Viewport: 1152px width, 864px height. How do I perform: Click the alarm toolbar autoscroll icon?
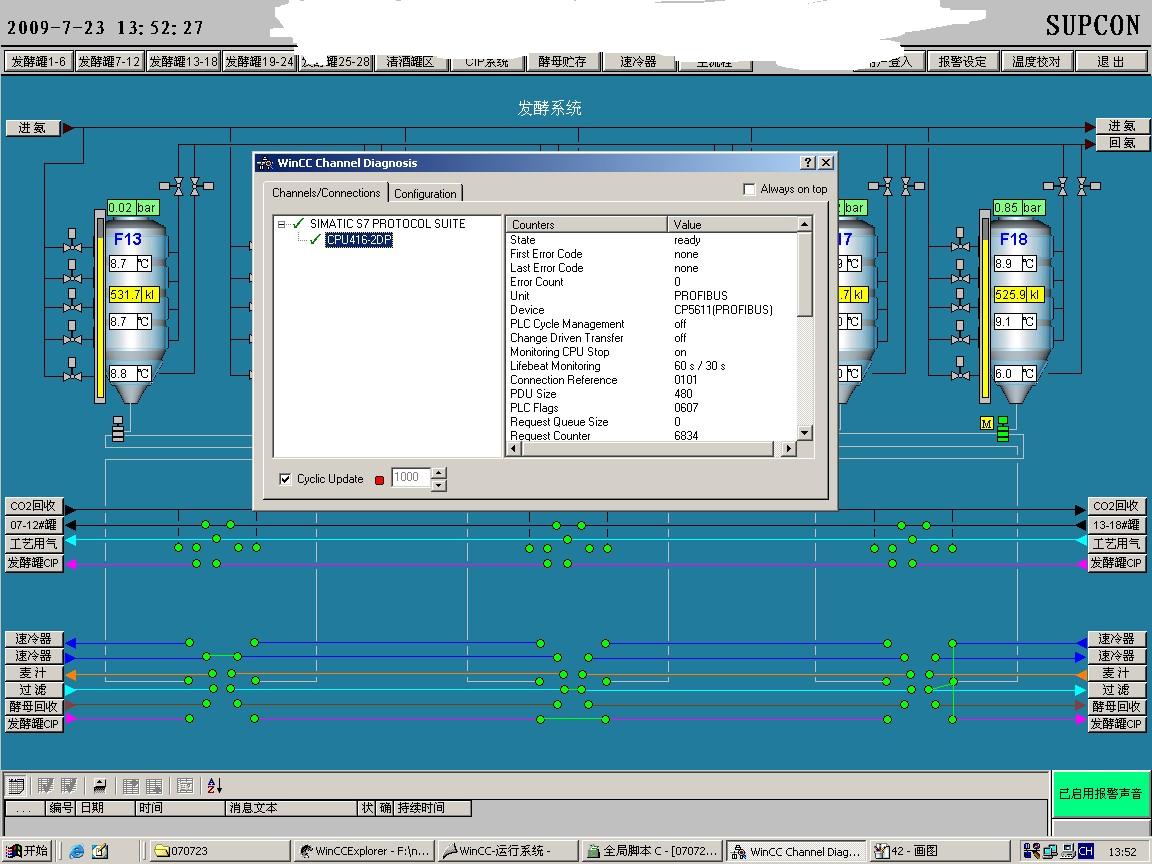100,786
